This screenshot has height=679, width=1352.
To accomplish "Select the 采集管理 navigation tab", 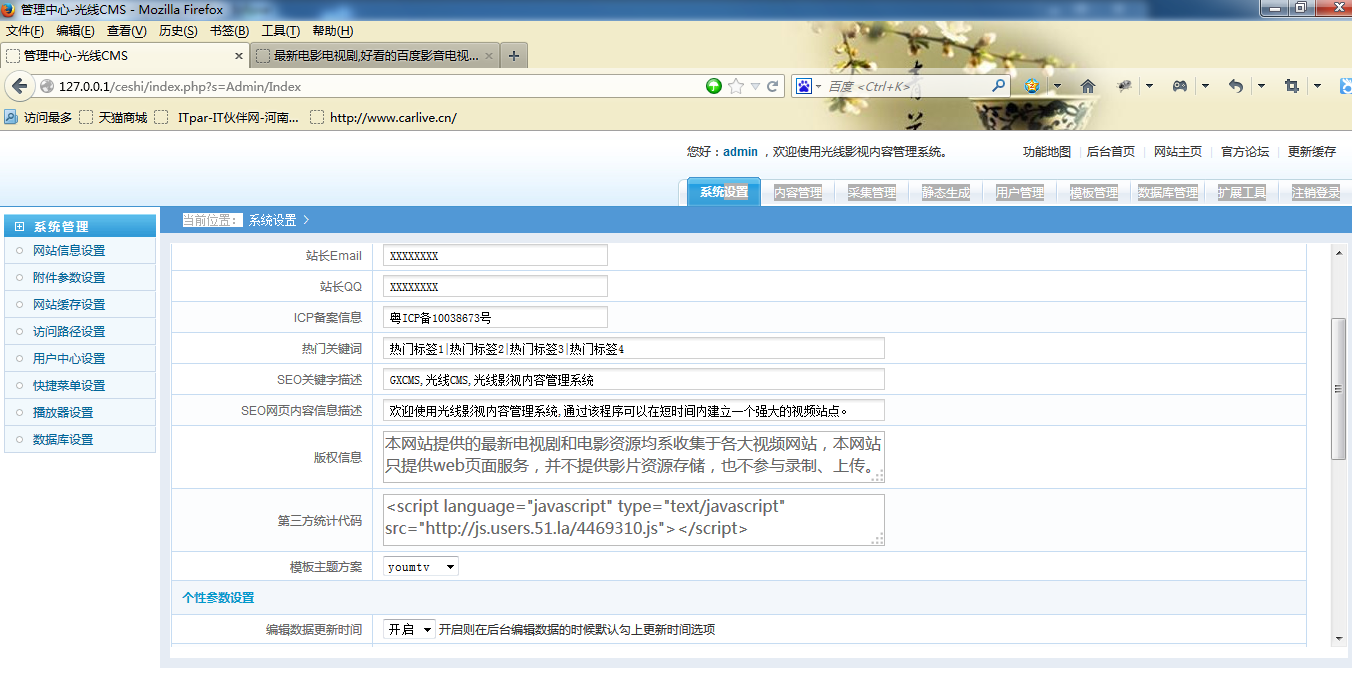I will tap(872, 193).
